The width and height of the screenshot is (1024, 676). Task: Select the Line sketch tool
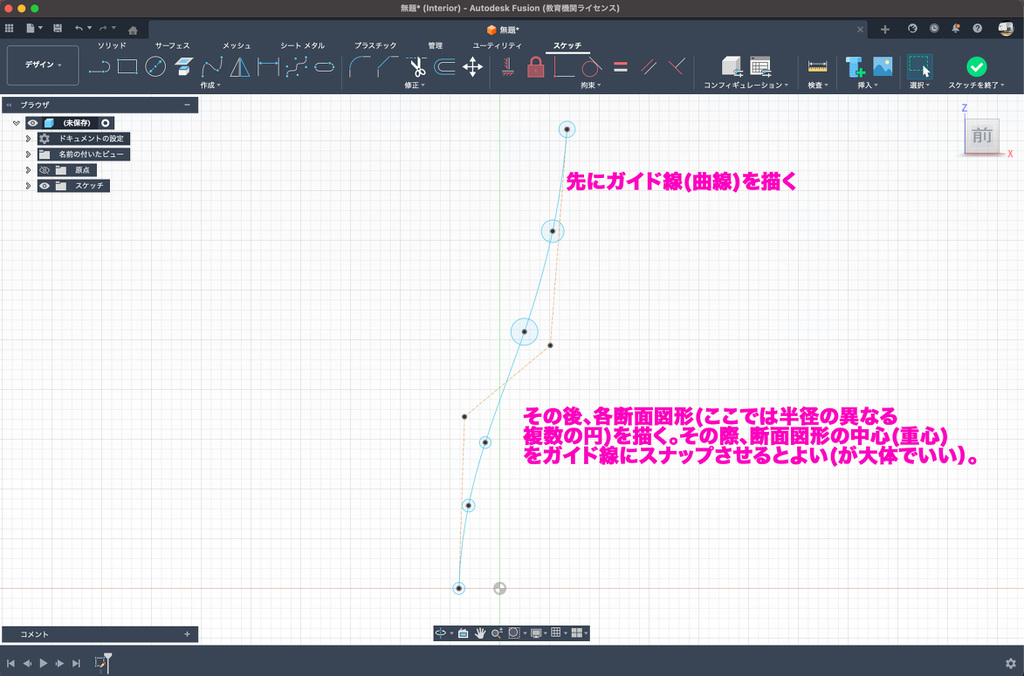[x=99, y=67]
